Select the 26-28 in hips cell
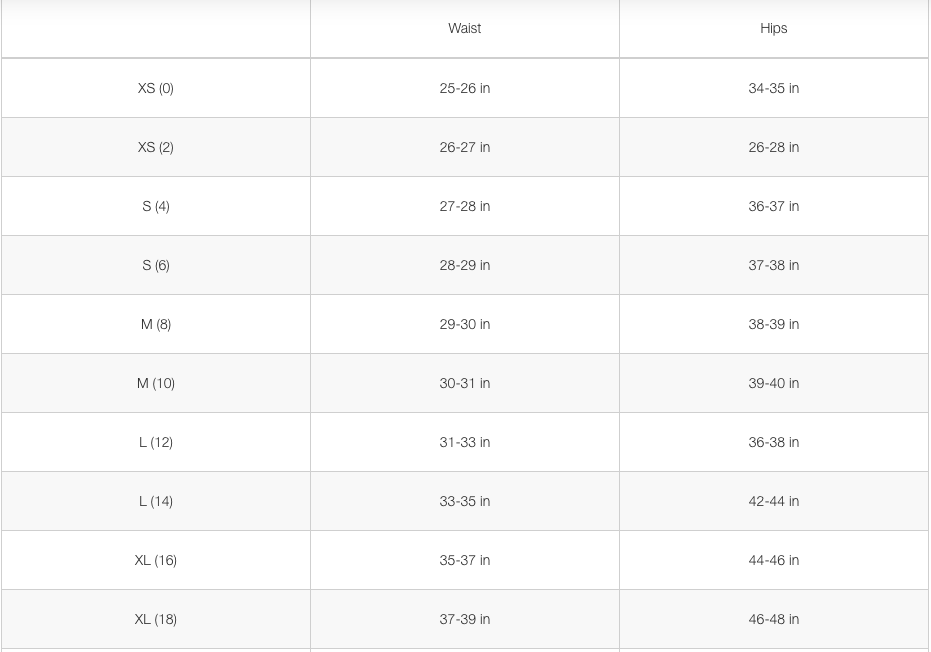Image resolution: width=931 pixels, height=652 pixels. click(x=773, y=147)
